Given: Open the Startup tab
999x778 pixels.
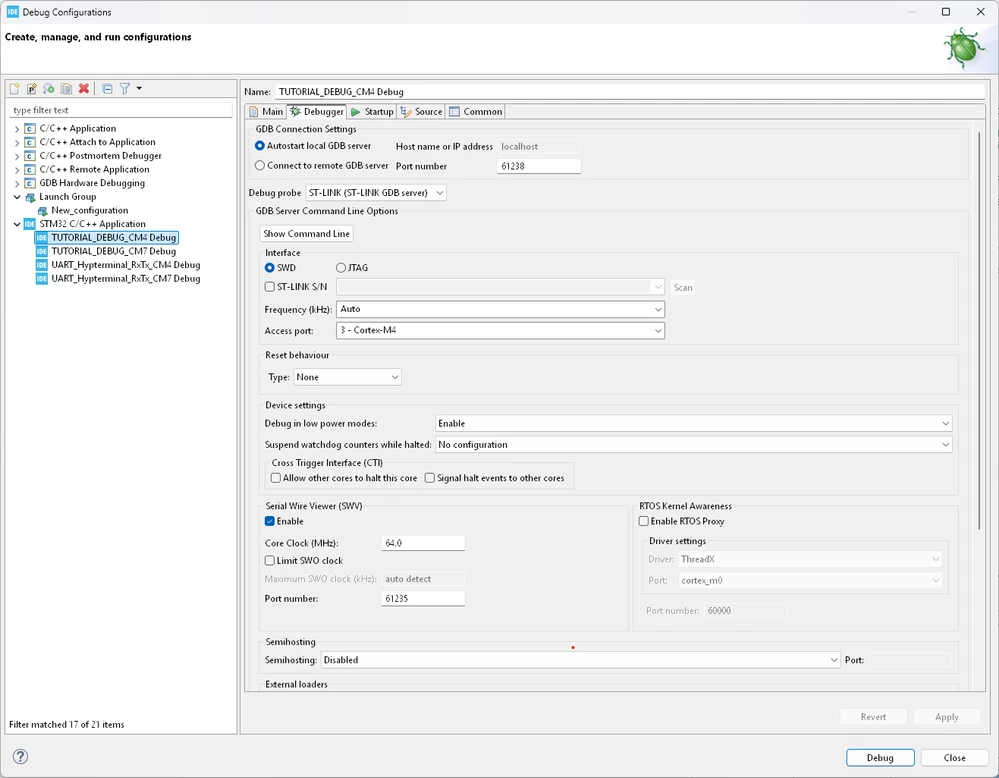Looking at the screenshot, I should [372, 112].
